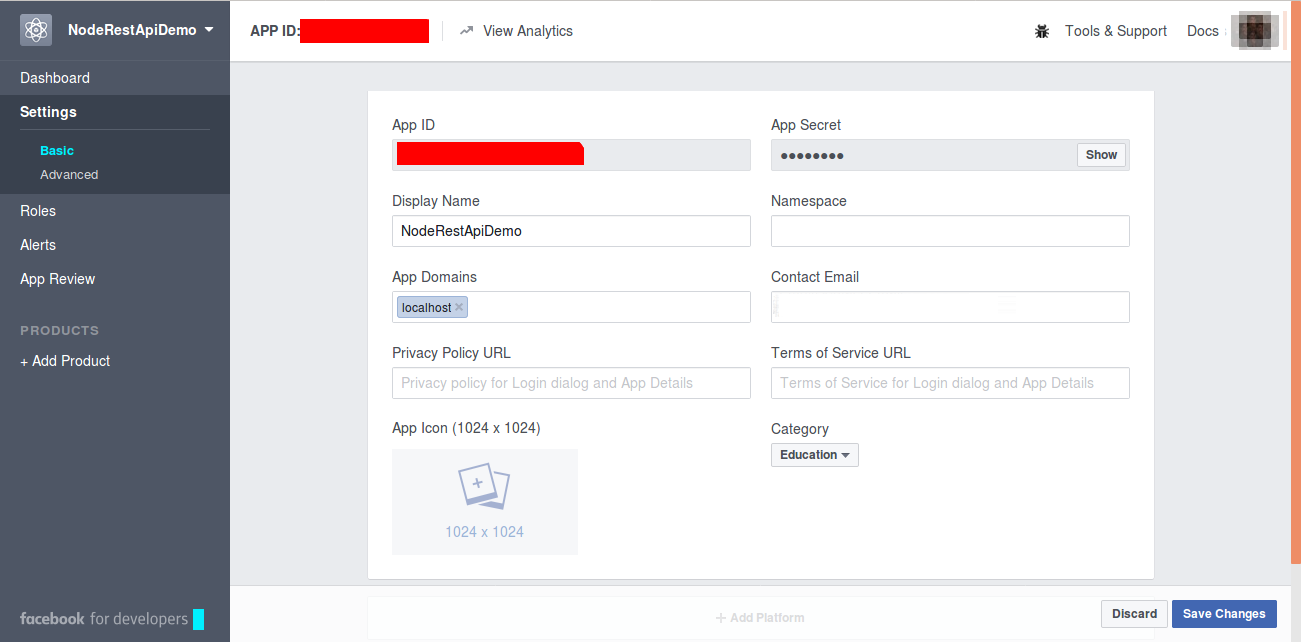Open Advanced settings sub-item
The image size is (1301, 642).
(x=69, y=174)
